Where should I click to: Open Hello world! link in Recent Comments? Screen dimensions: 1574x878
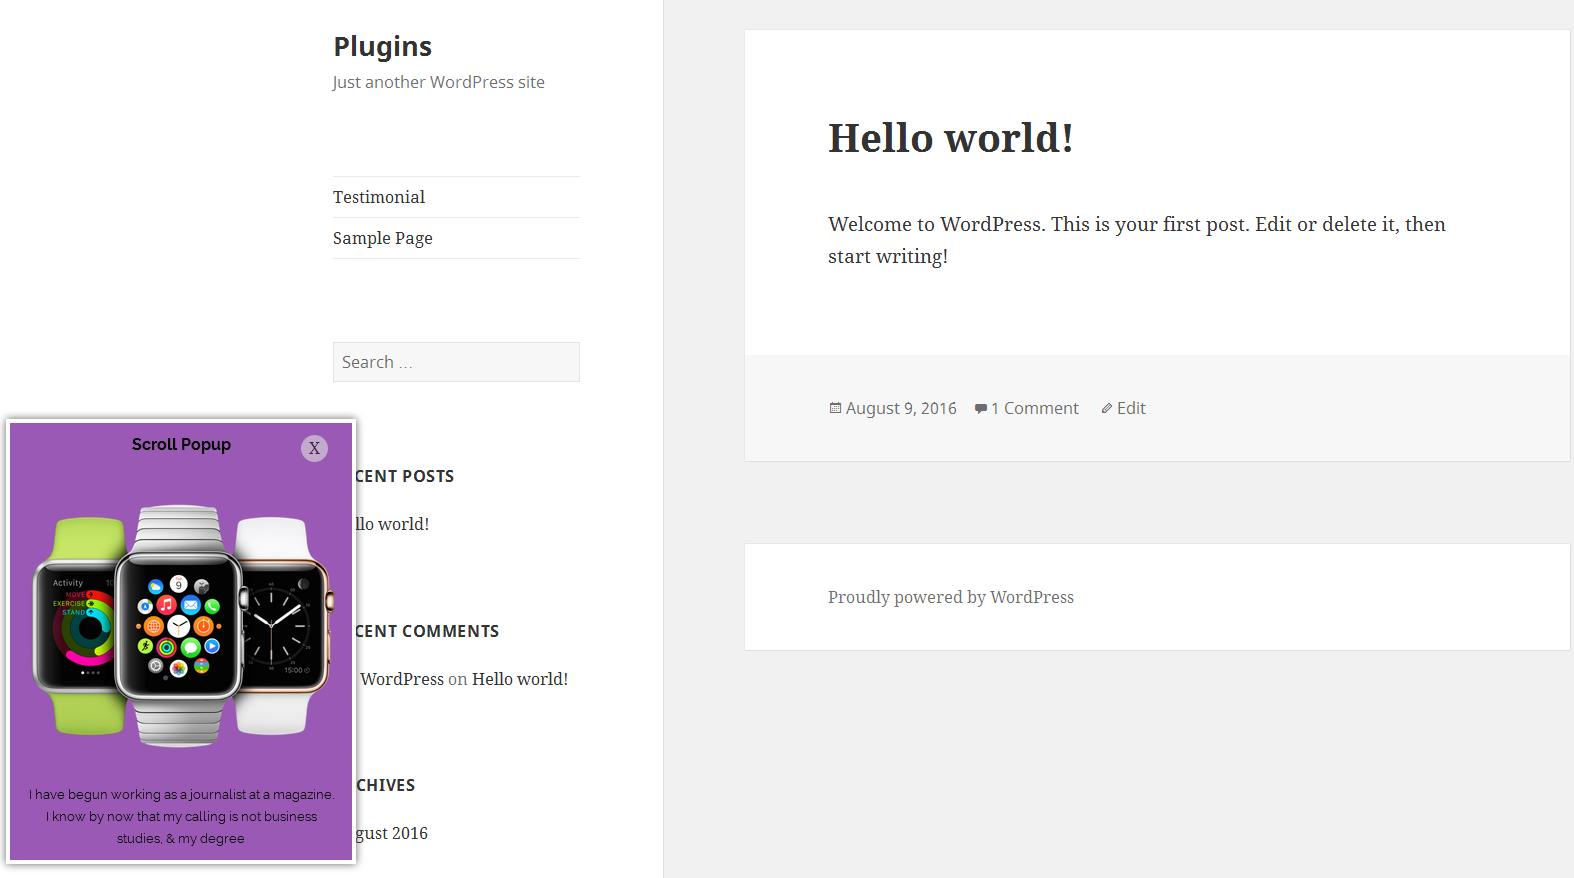(x=520, y=679)
